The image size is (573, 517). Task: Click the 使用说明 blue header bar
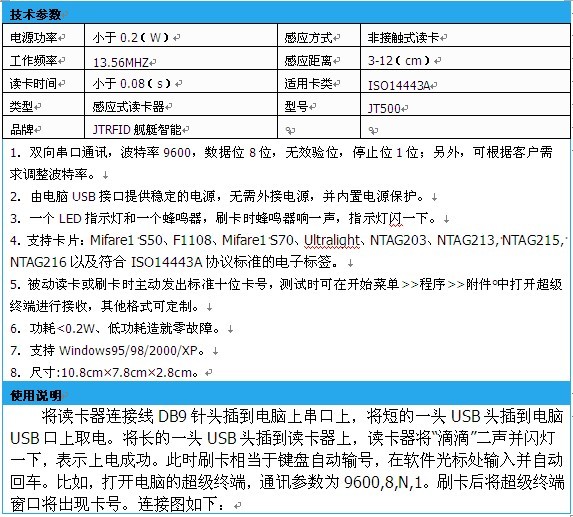click(286, 394)
